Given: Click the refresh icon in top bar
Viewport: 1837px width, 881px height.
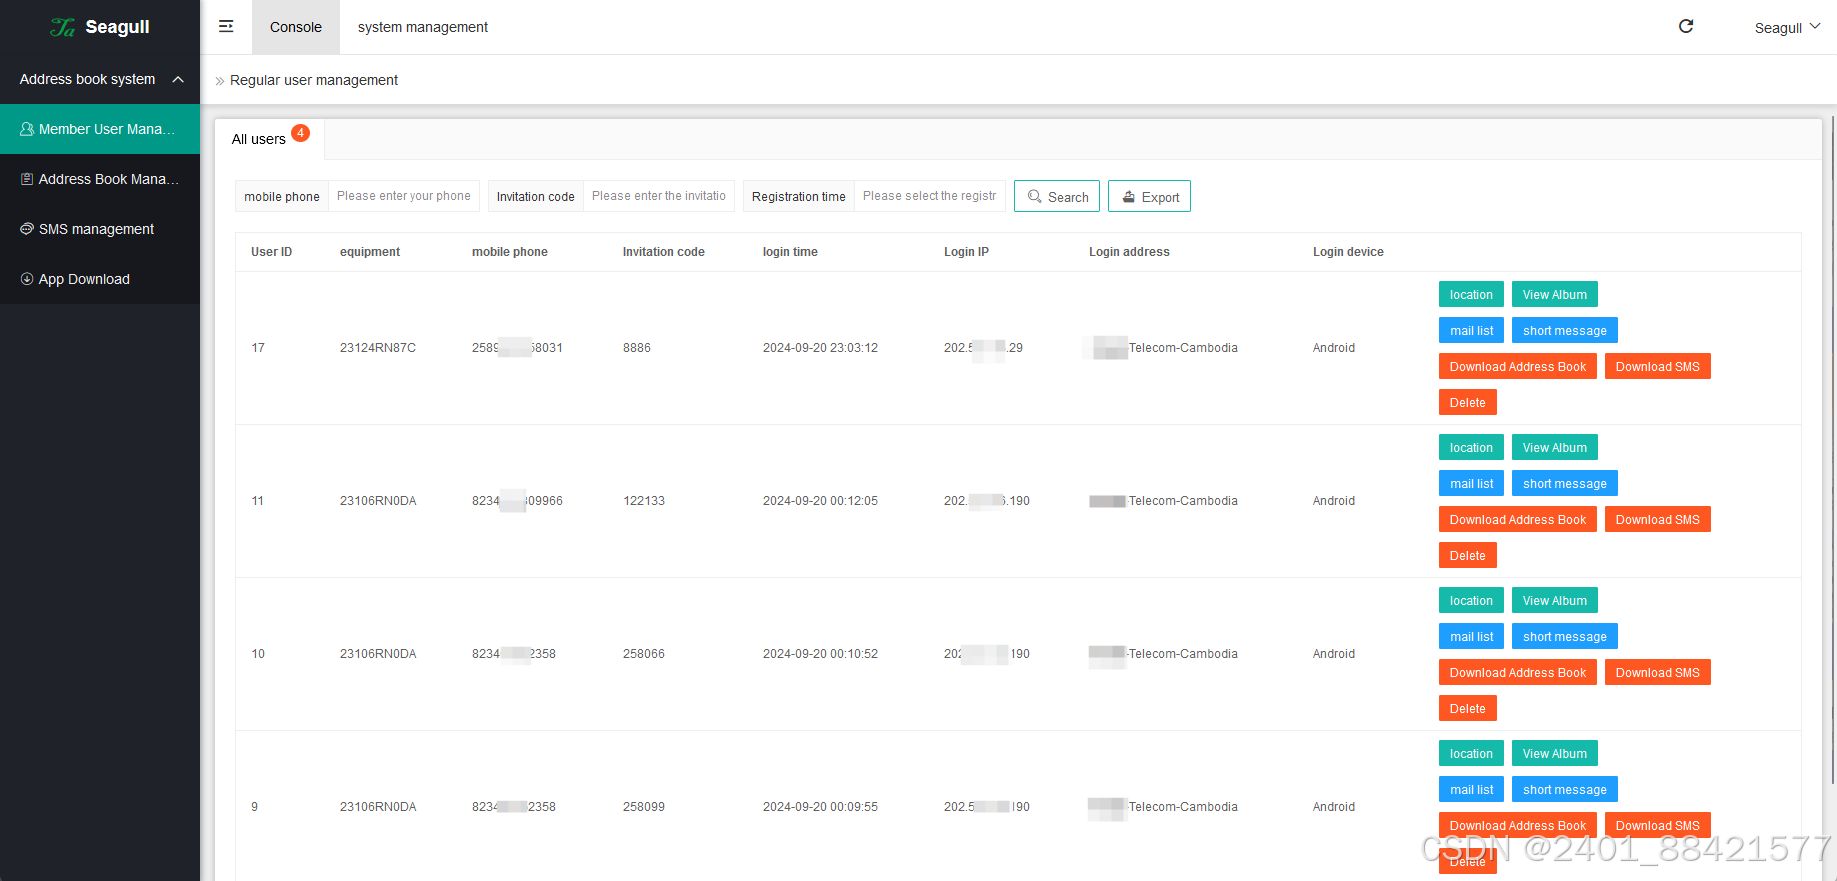Looking at the screenshot, I should pos(1686,27).
